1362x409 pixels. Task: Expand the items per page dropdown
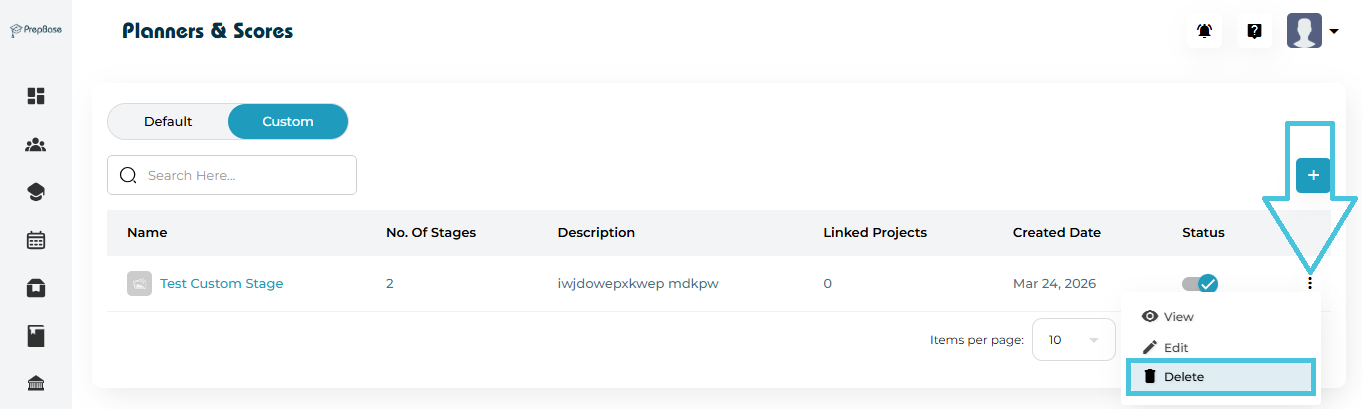[1073, 340]
